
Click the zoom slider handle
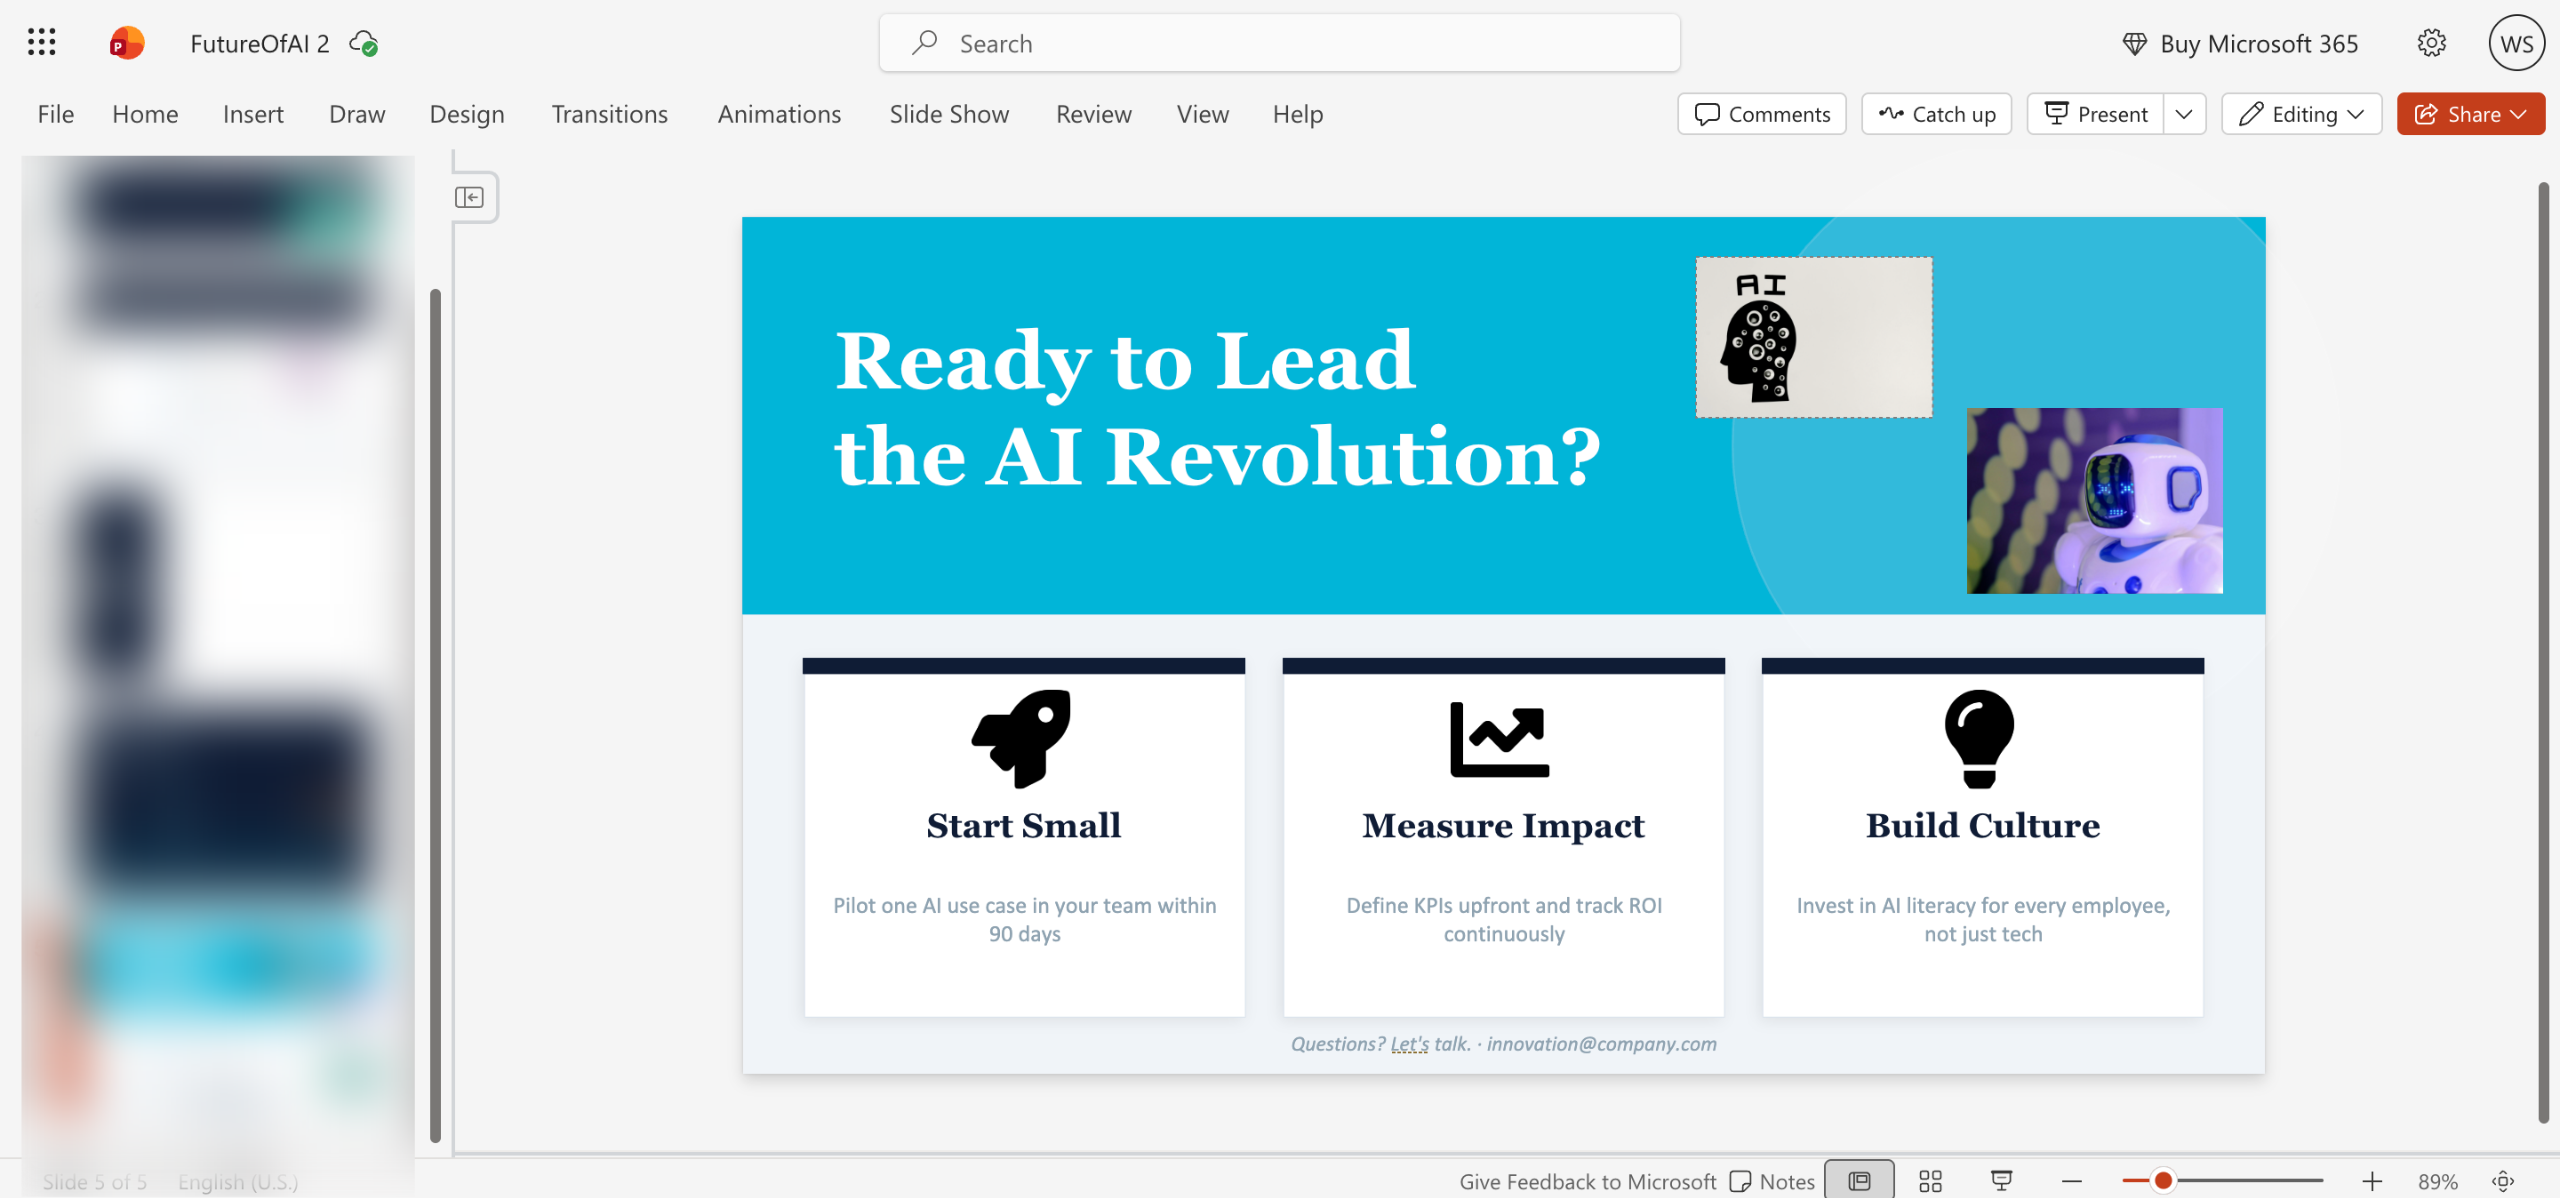[2163, 1181]
